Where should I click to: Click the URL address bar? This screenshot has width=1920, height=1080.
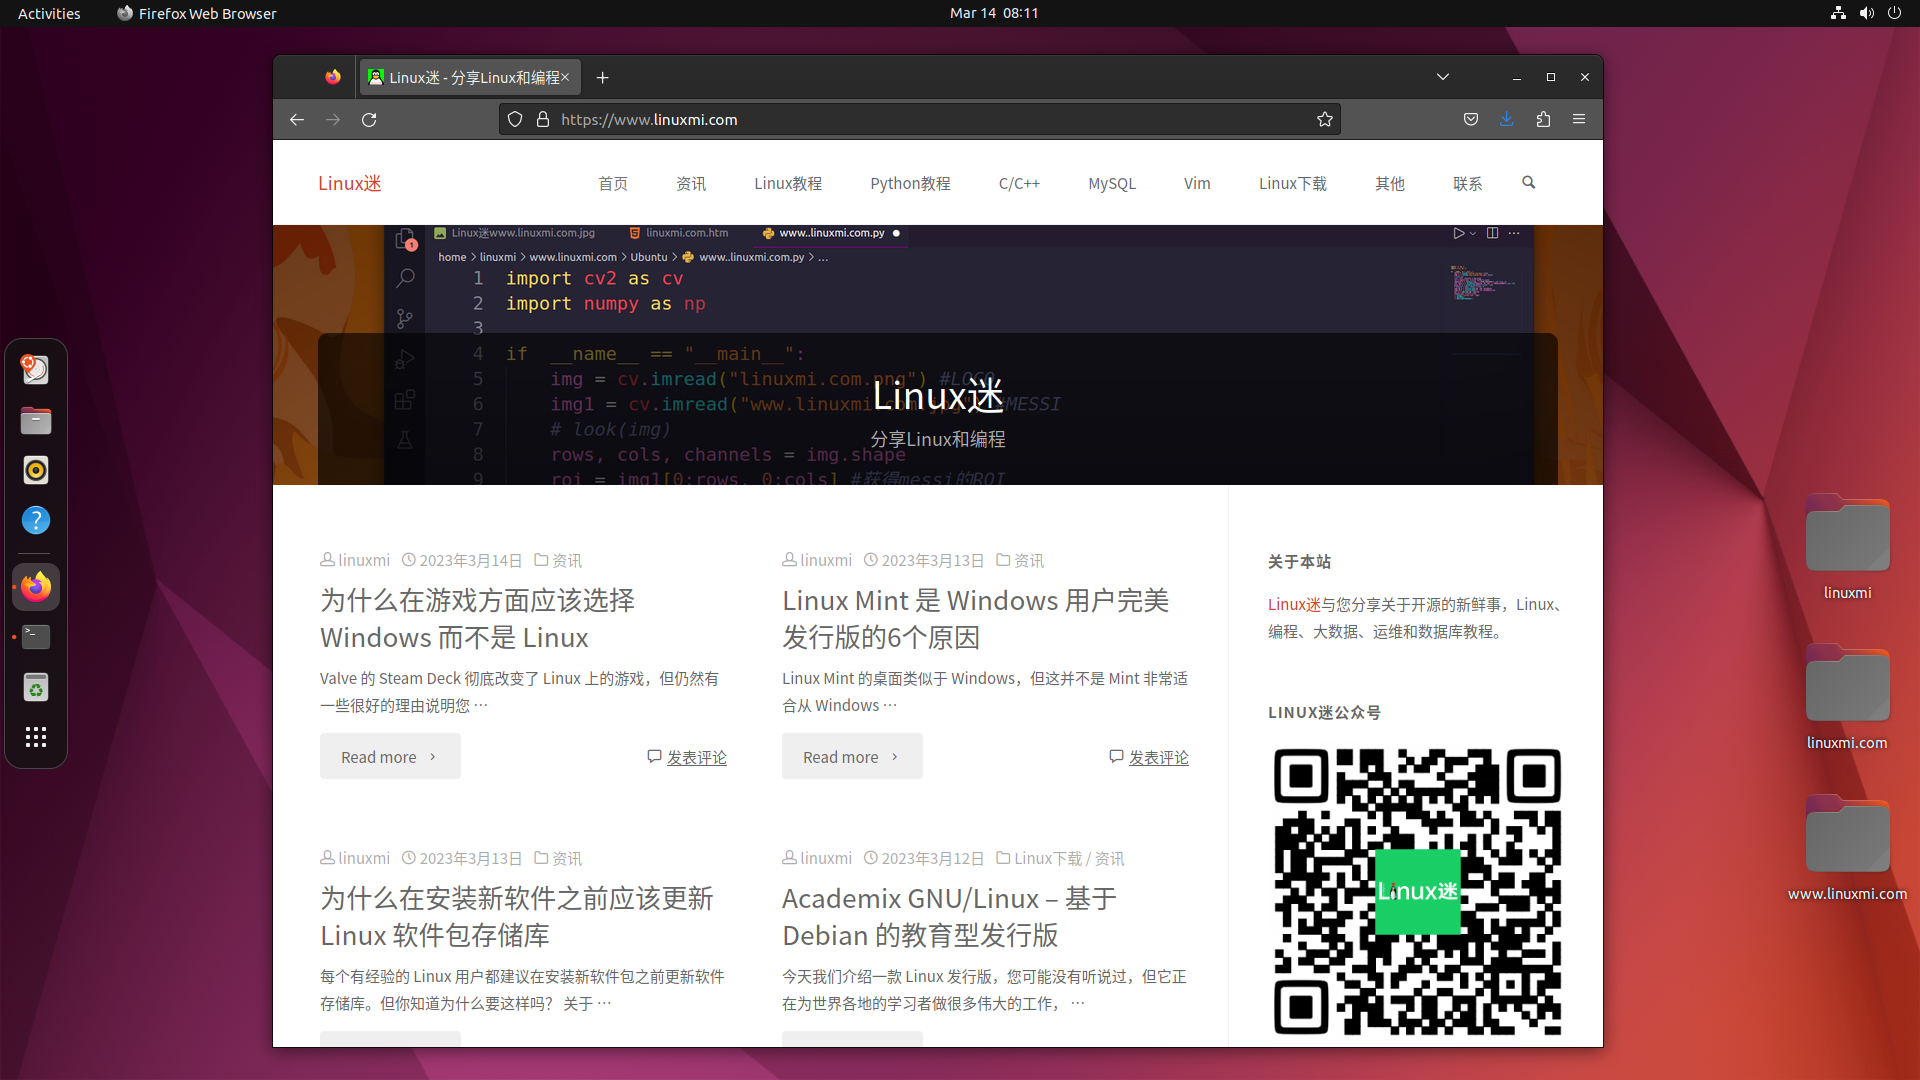tap(920, 119)
